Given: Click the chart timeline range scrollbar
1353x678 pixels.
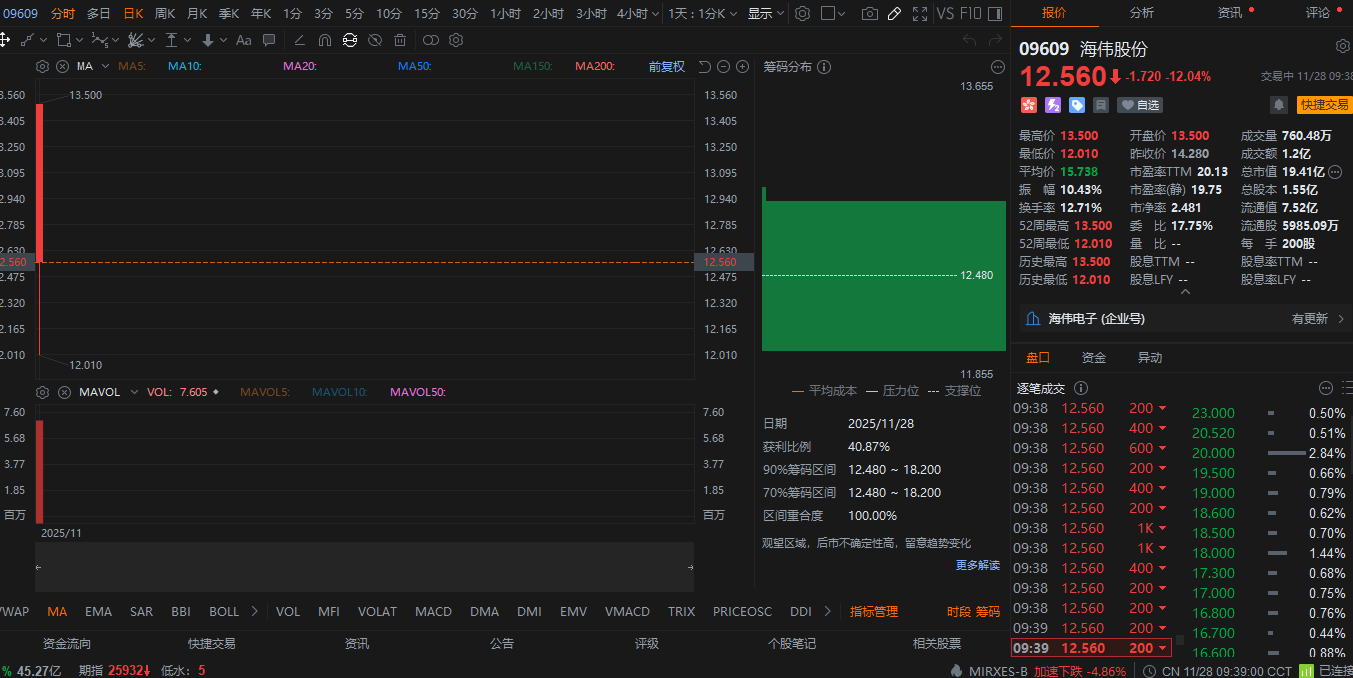Looking at the screenshot, I should click(x=364, y=567).
